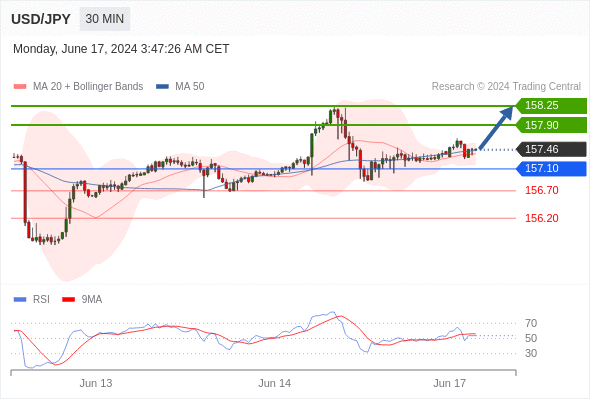
Task: Click the 'Research © 2024 Trading Central' credit
Action: tap(506, 87)
